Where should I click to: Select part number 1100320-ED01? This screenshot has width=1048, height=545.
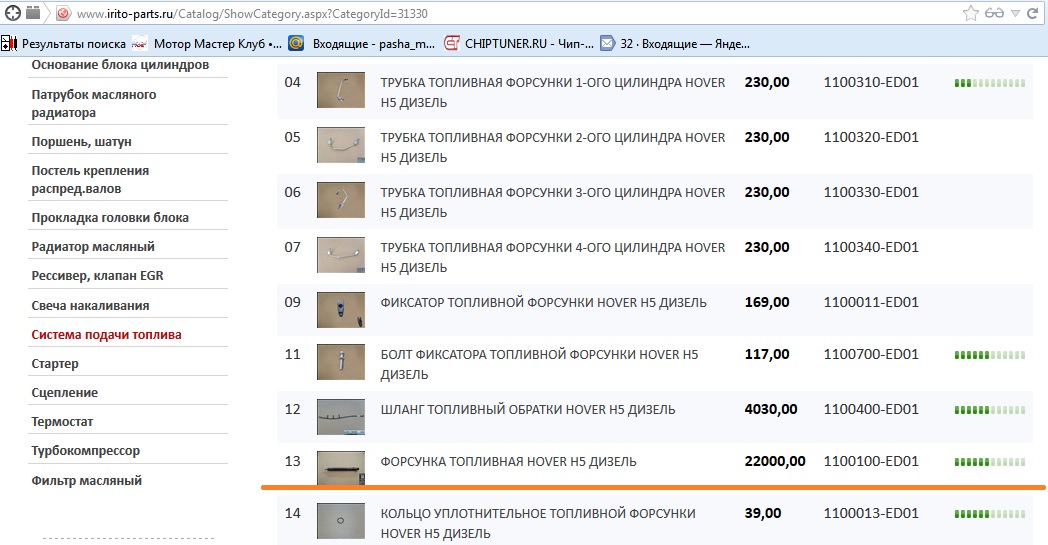(871, 137)
